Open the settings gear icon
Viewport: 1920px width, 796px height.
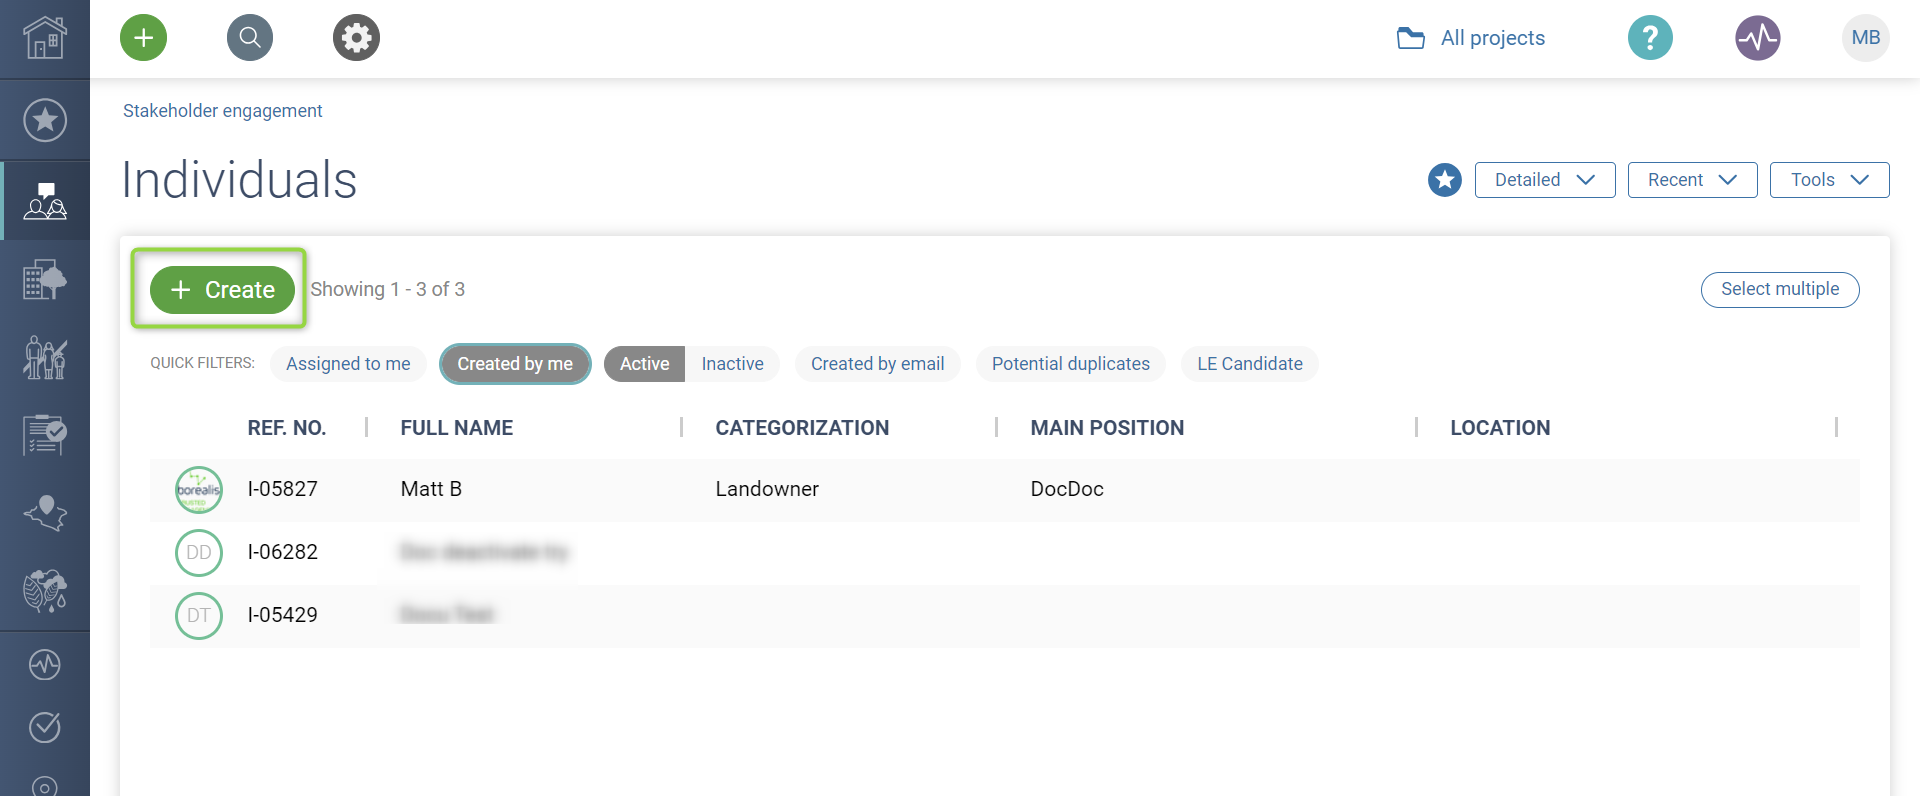(356, 38)
